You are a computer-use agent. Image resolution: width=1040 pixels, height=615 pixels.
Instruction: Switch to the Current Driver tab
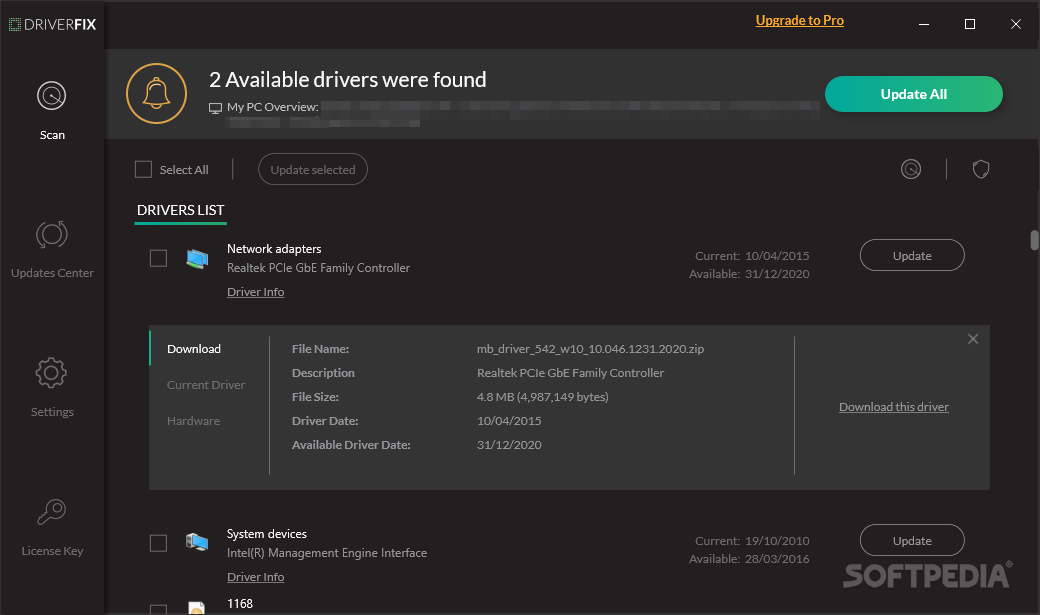point(206,385)
